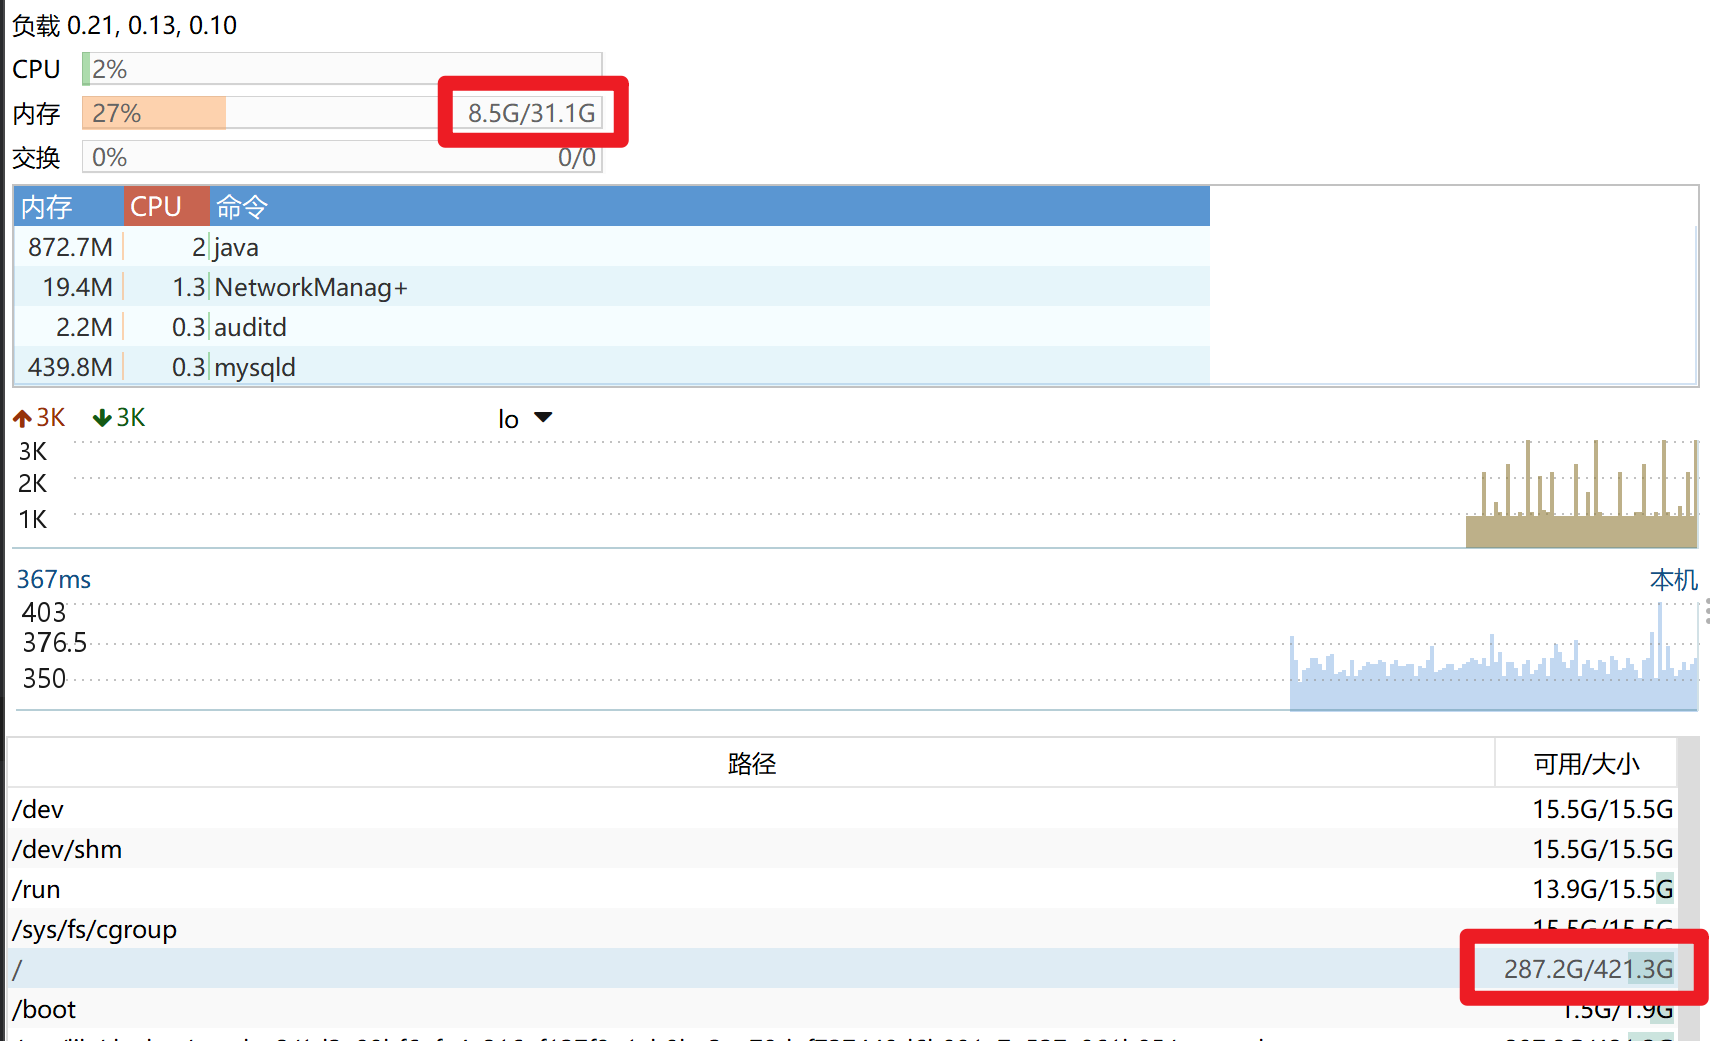Click the 287.2G/421.3G root disk value
The width and height of the screenshot is (1710, 1041).
[x=1588, y=969]
